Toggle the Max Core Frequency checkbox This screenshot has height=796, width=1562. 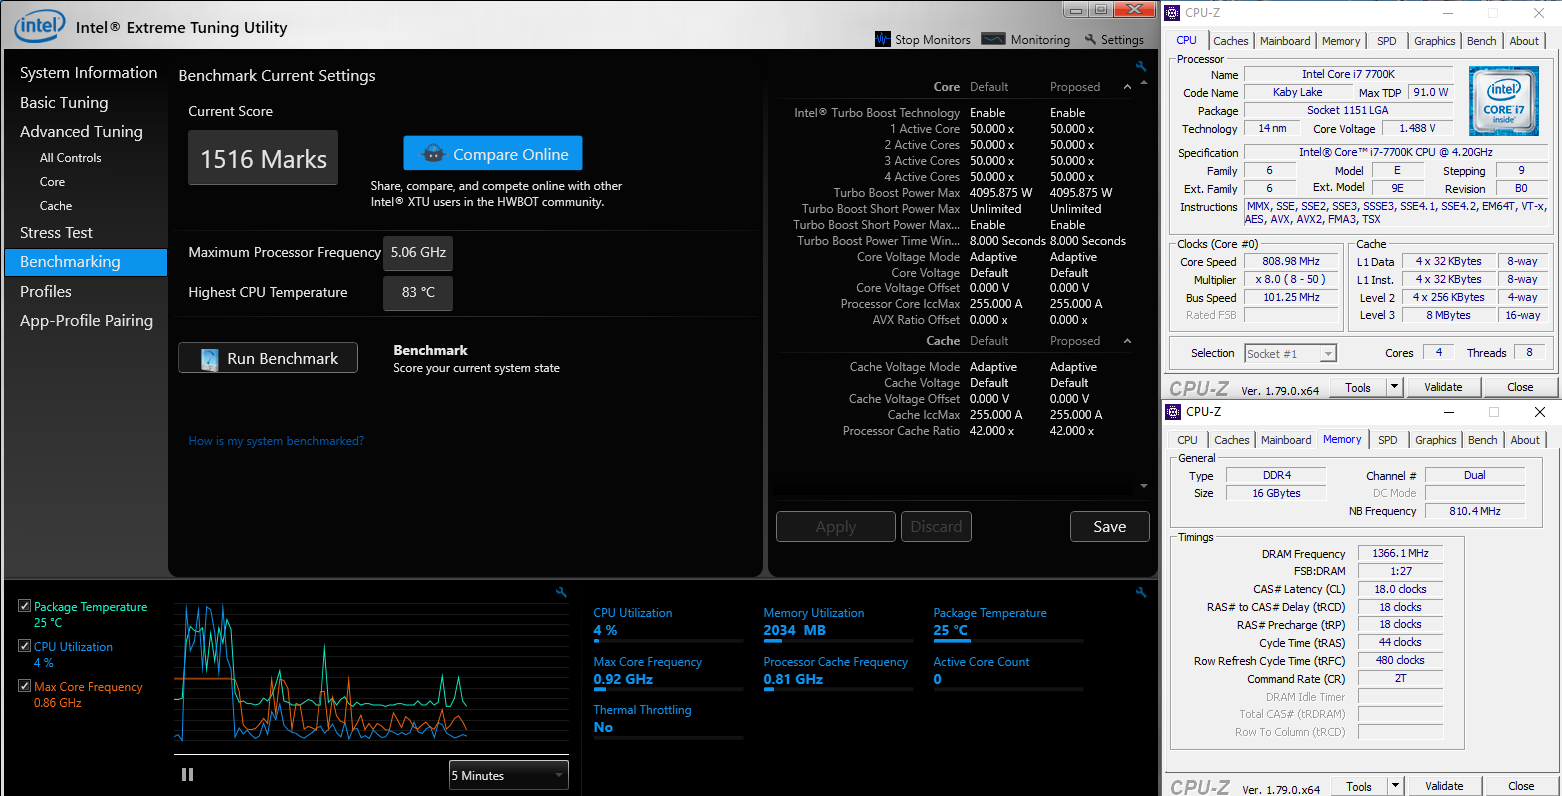coord(25,686)
